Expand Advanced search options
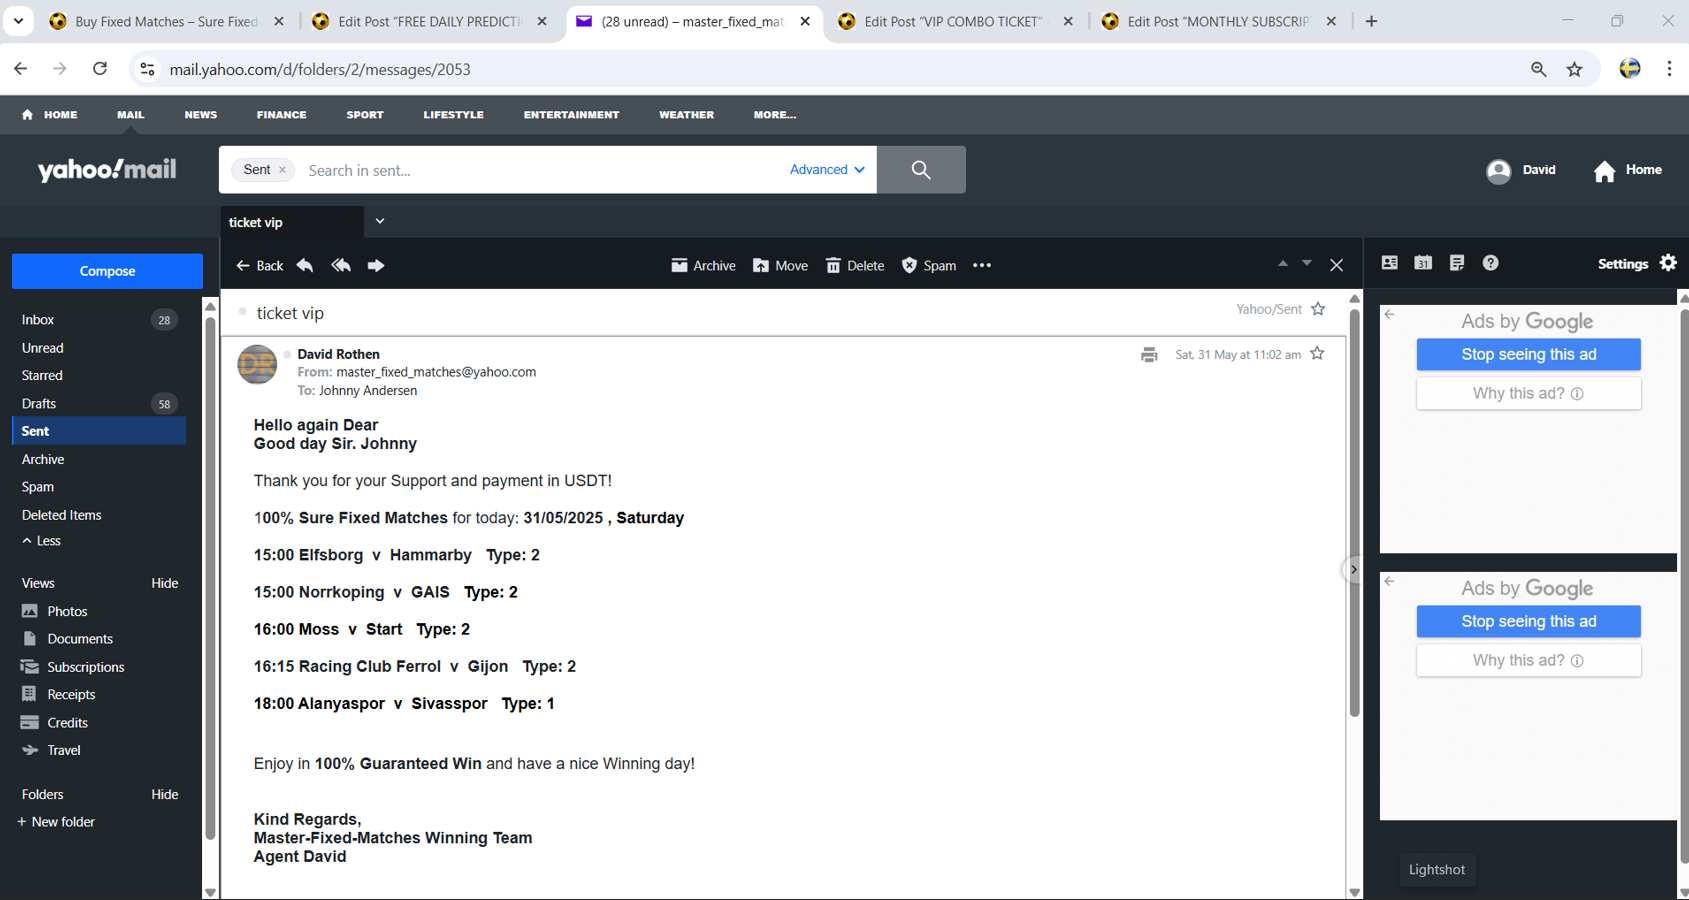 827,170
